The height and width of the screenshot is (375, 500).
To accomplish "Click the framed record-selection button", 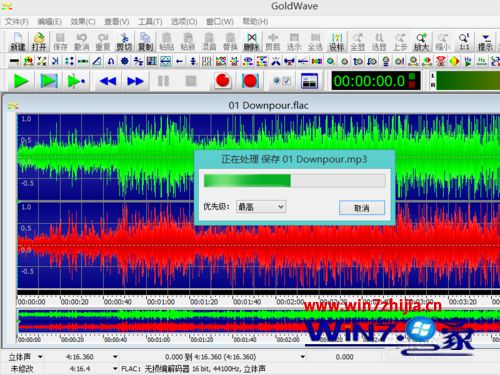I will [250, 81].
